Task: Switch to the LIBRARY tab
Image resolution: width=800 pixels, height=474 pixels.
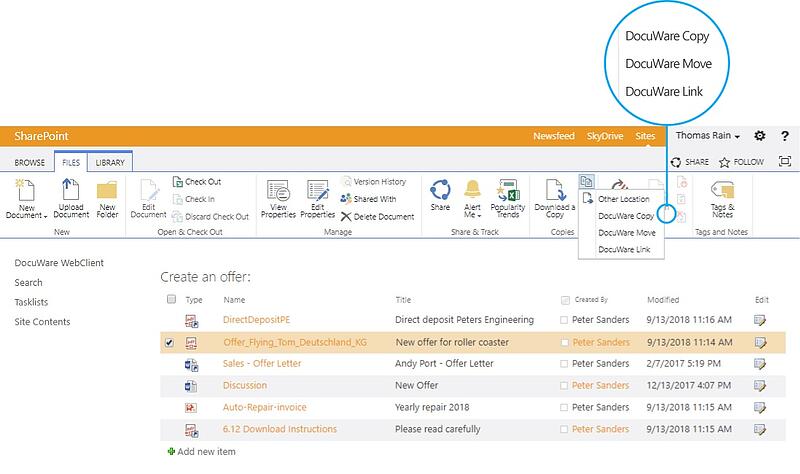Action: click(x=110, y=162)
